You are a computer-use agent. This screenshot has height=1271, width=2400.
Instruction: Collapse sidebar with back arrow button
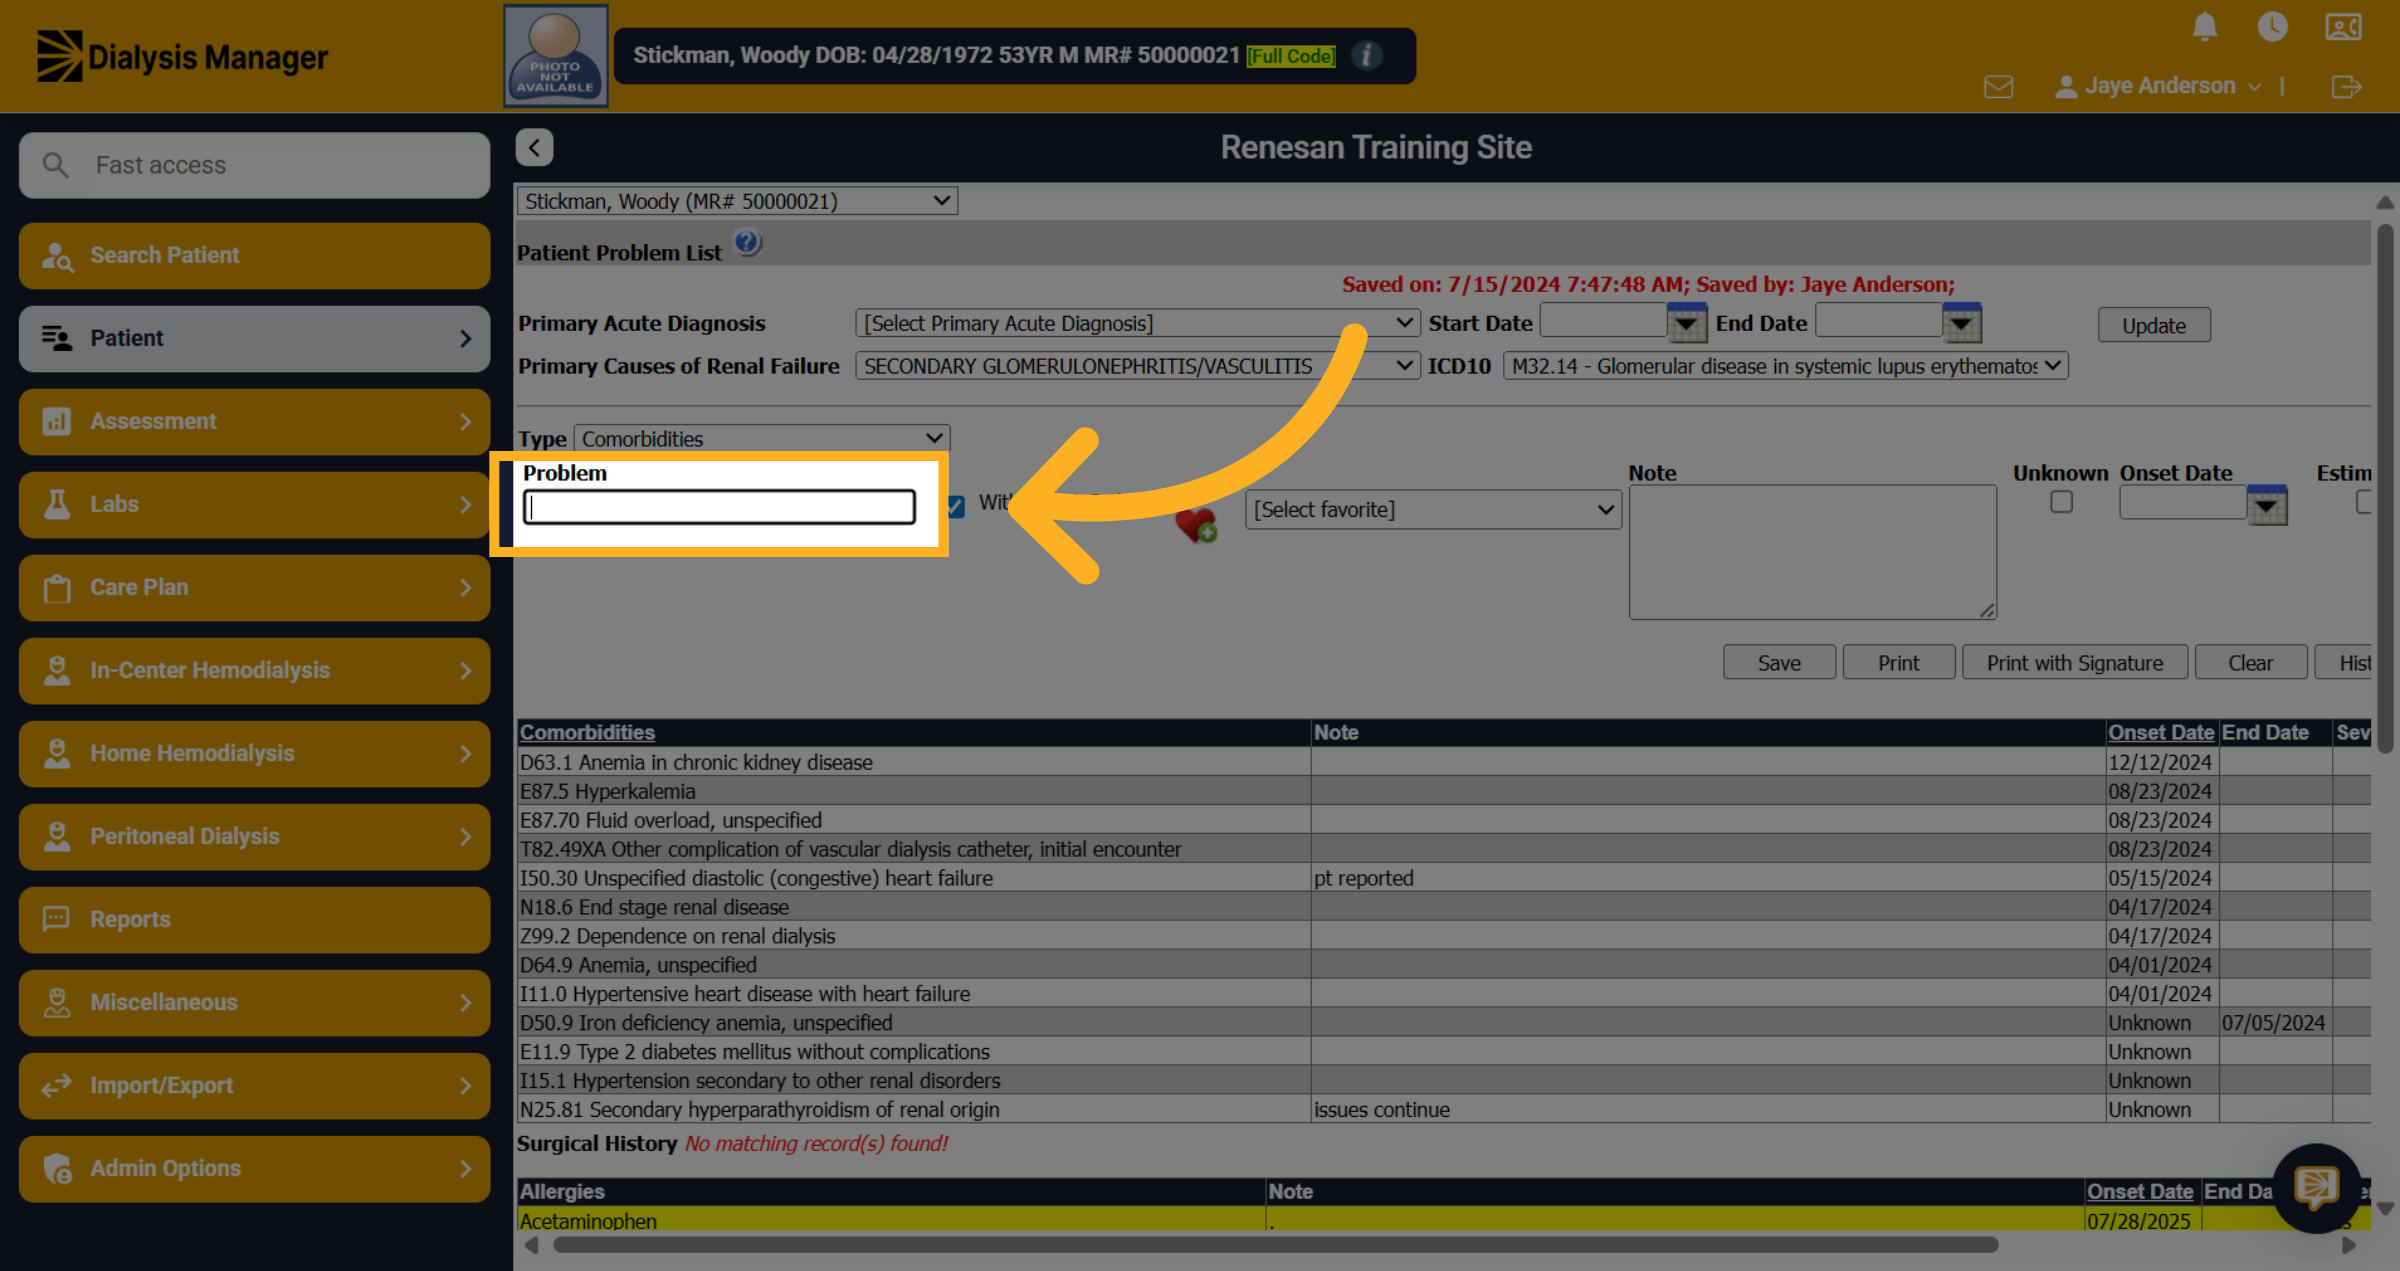(534, 148)
